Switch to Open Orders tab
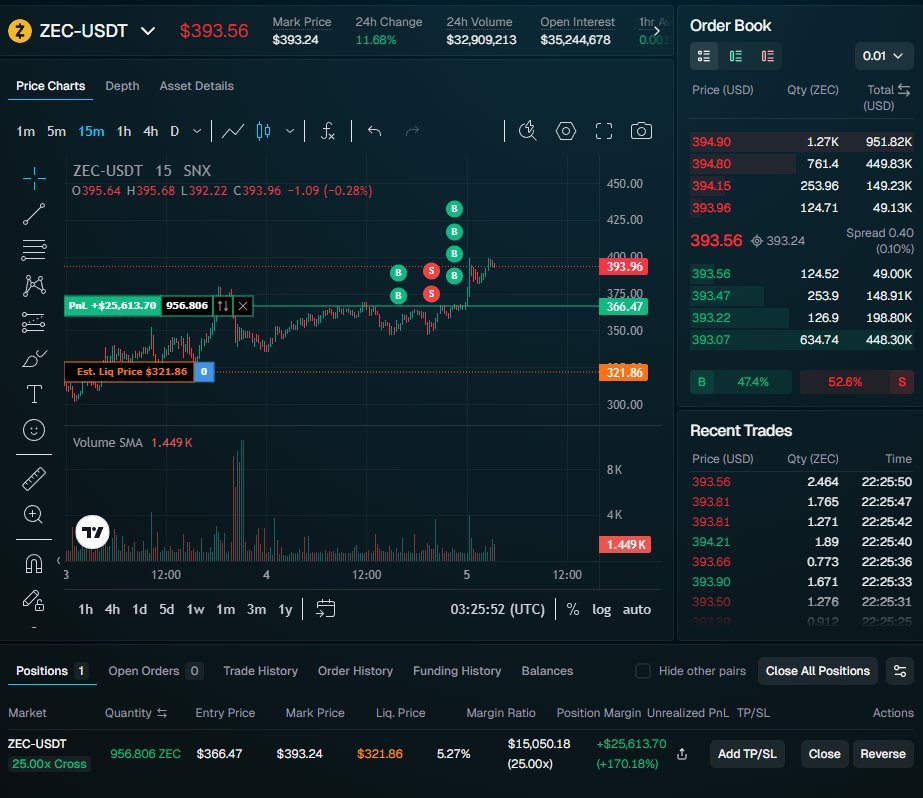 pos(155,671)
